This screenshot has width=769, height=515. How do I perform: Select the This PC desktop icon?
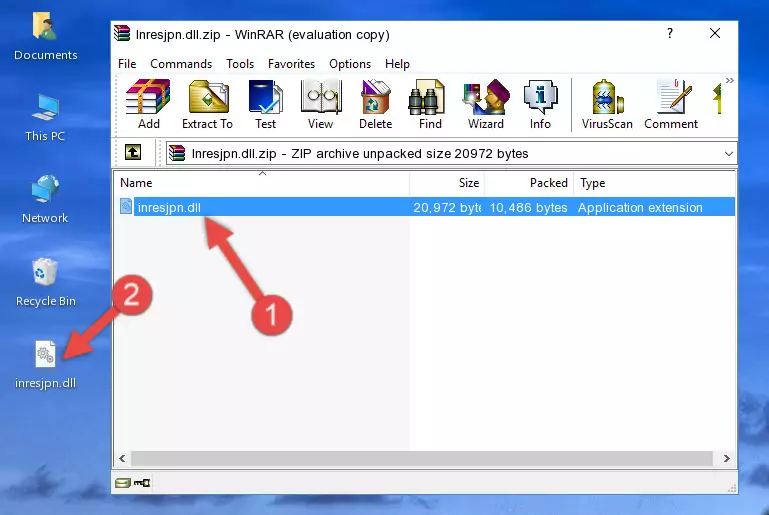[45, 118]
